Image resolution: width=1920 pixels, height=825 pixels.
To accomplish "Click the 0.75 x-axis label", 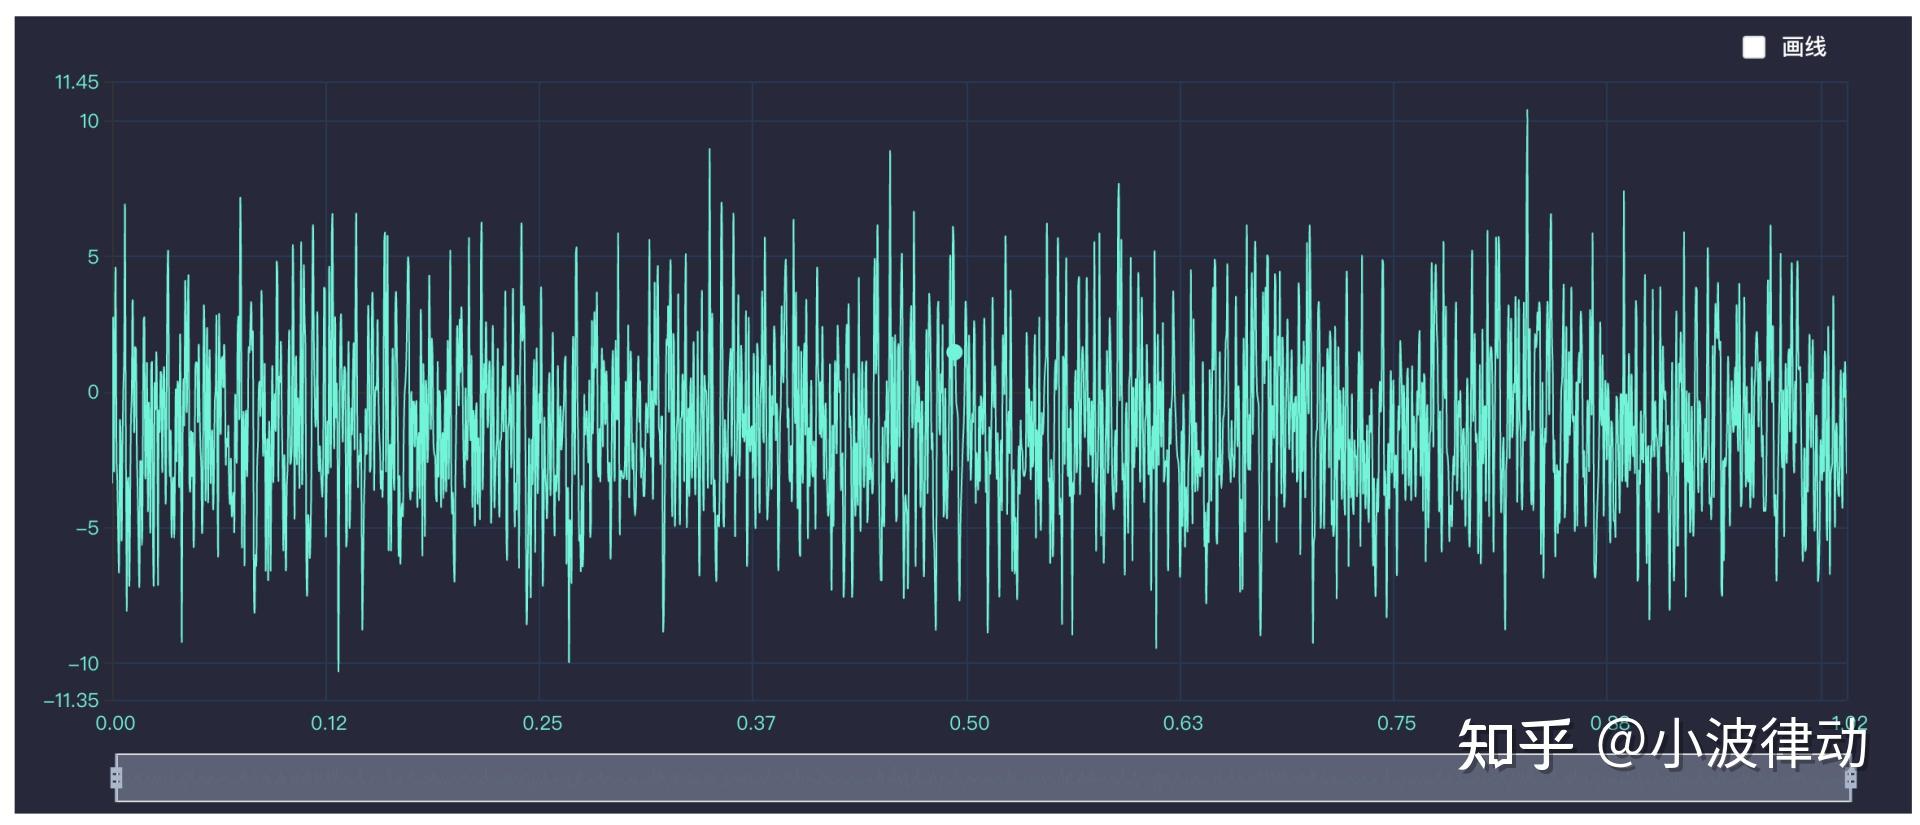I will [1396, 723].
